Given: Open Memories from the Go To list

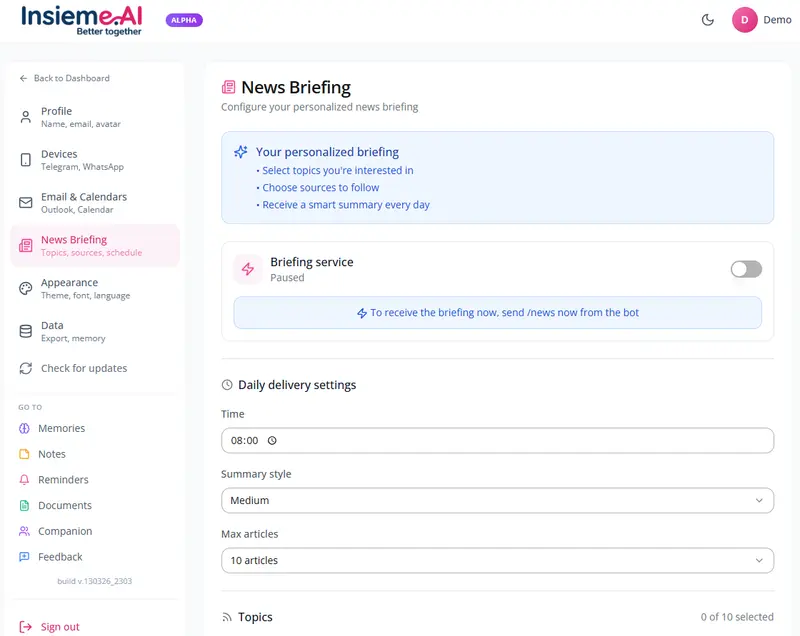Looking at the screenshot, I should 61,428.
